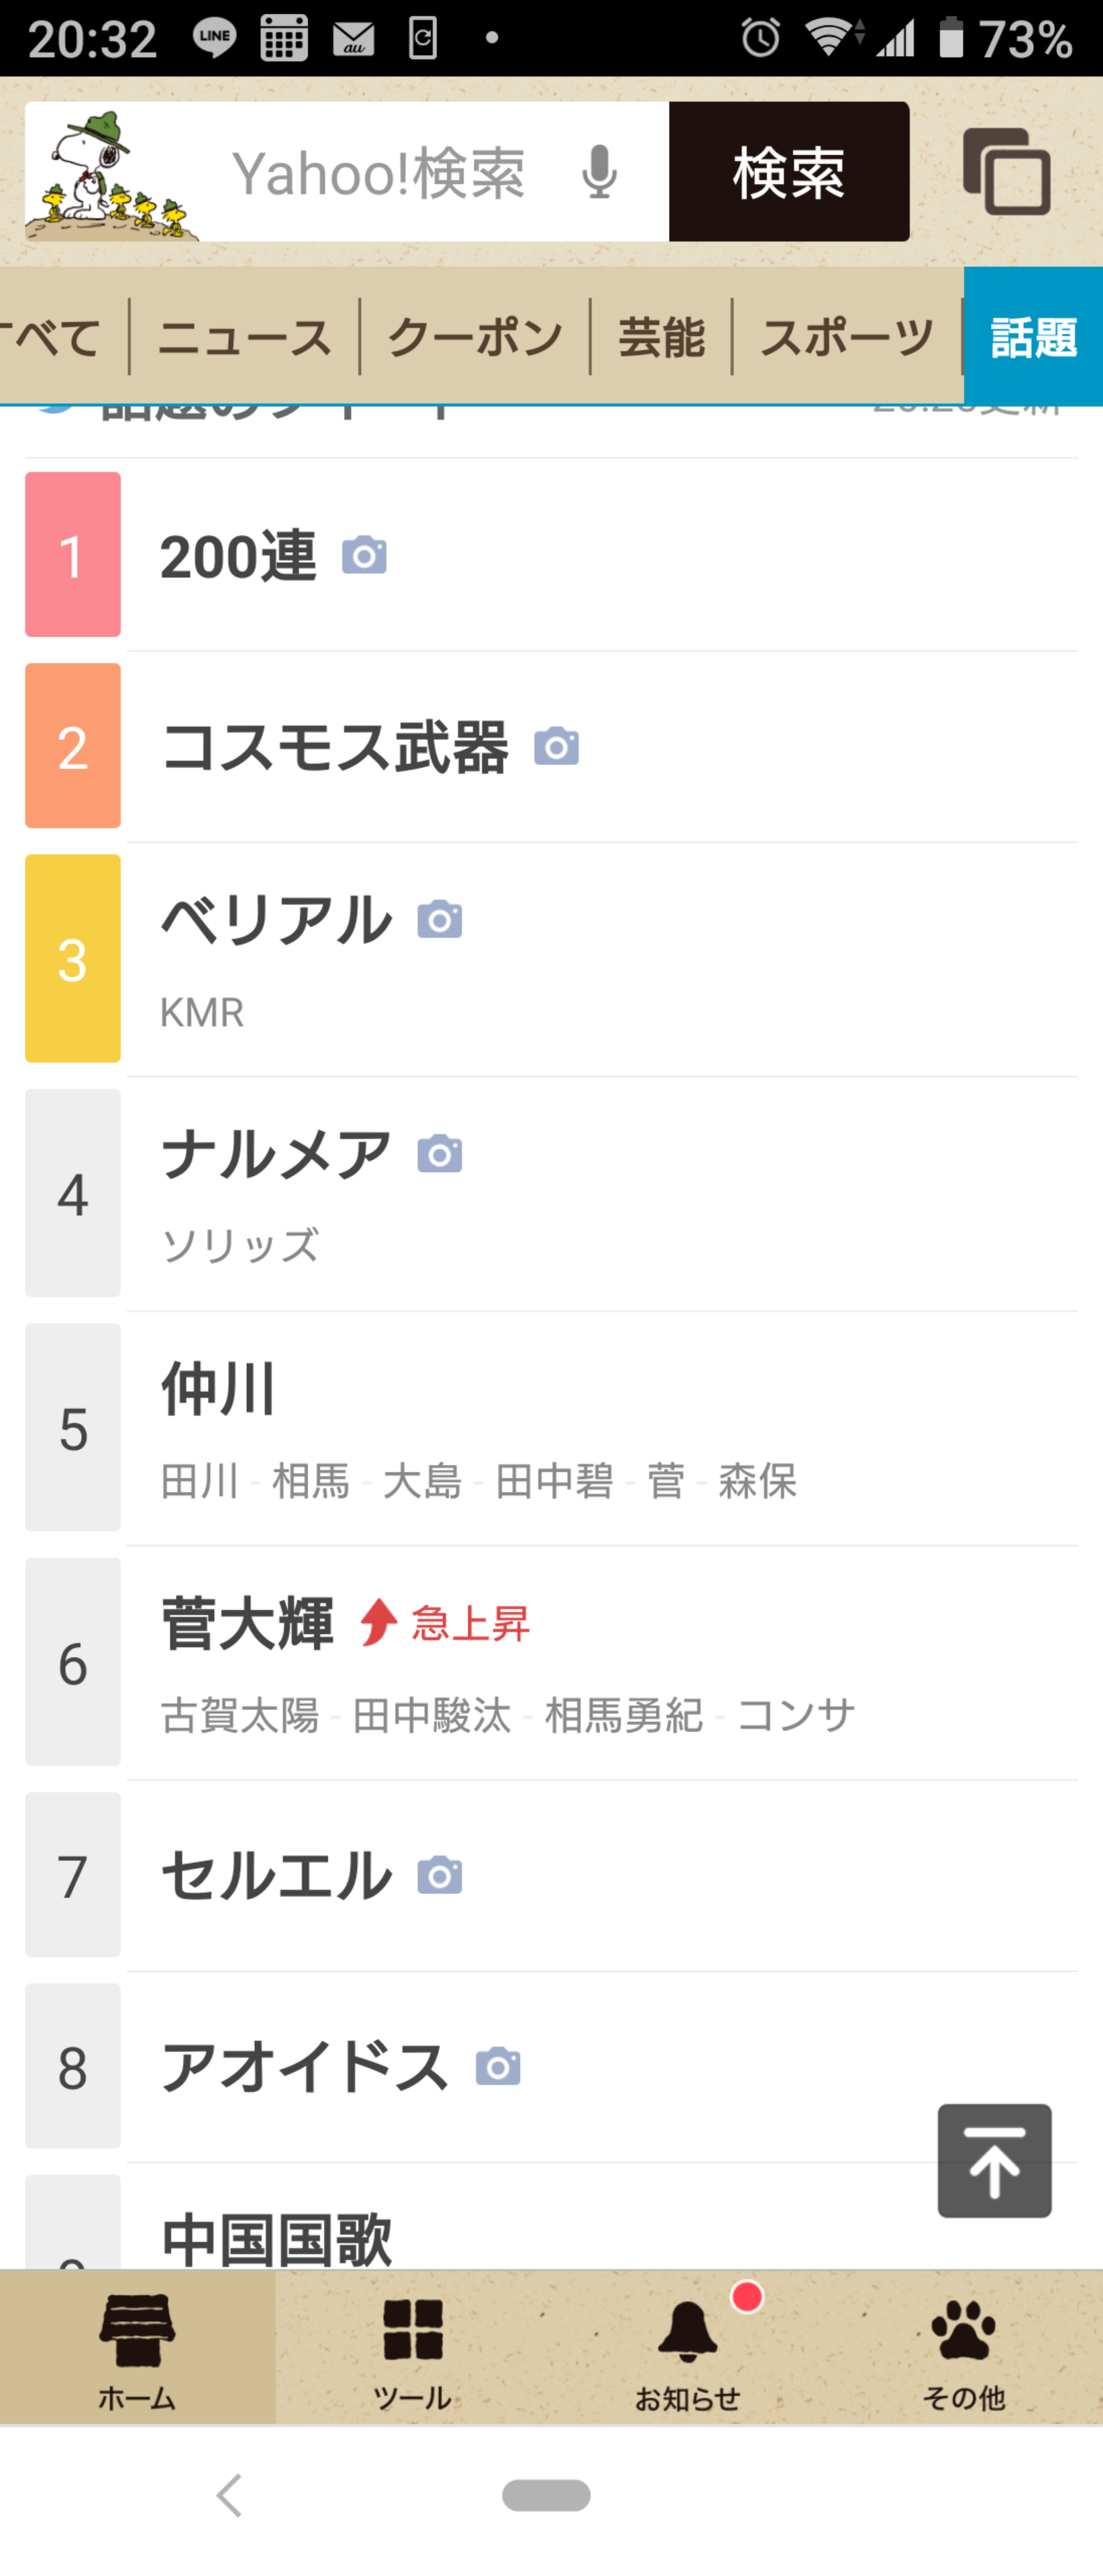
Task: Switch to the ニュース tab
Action: point(244,337)
